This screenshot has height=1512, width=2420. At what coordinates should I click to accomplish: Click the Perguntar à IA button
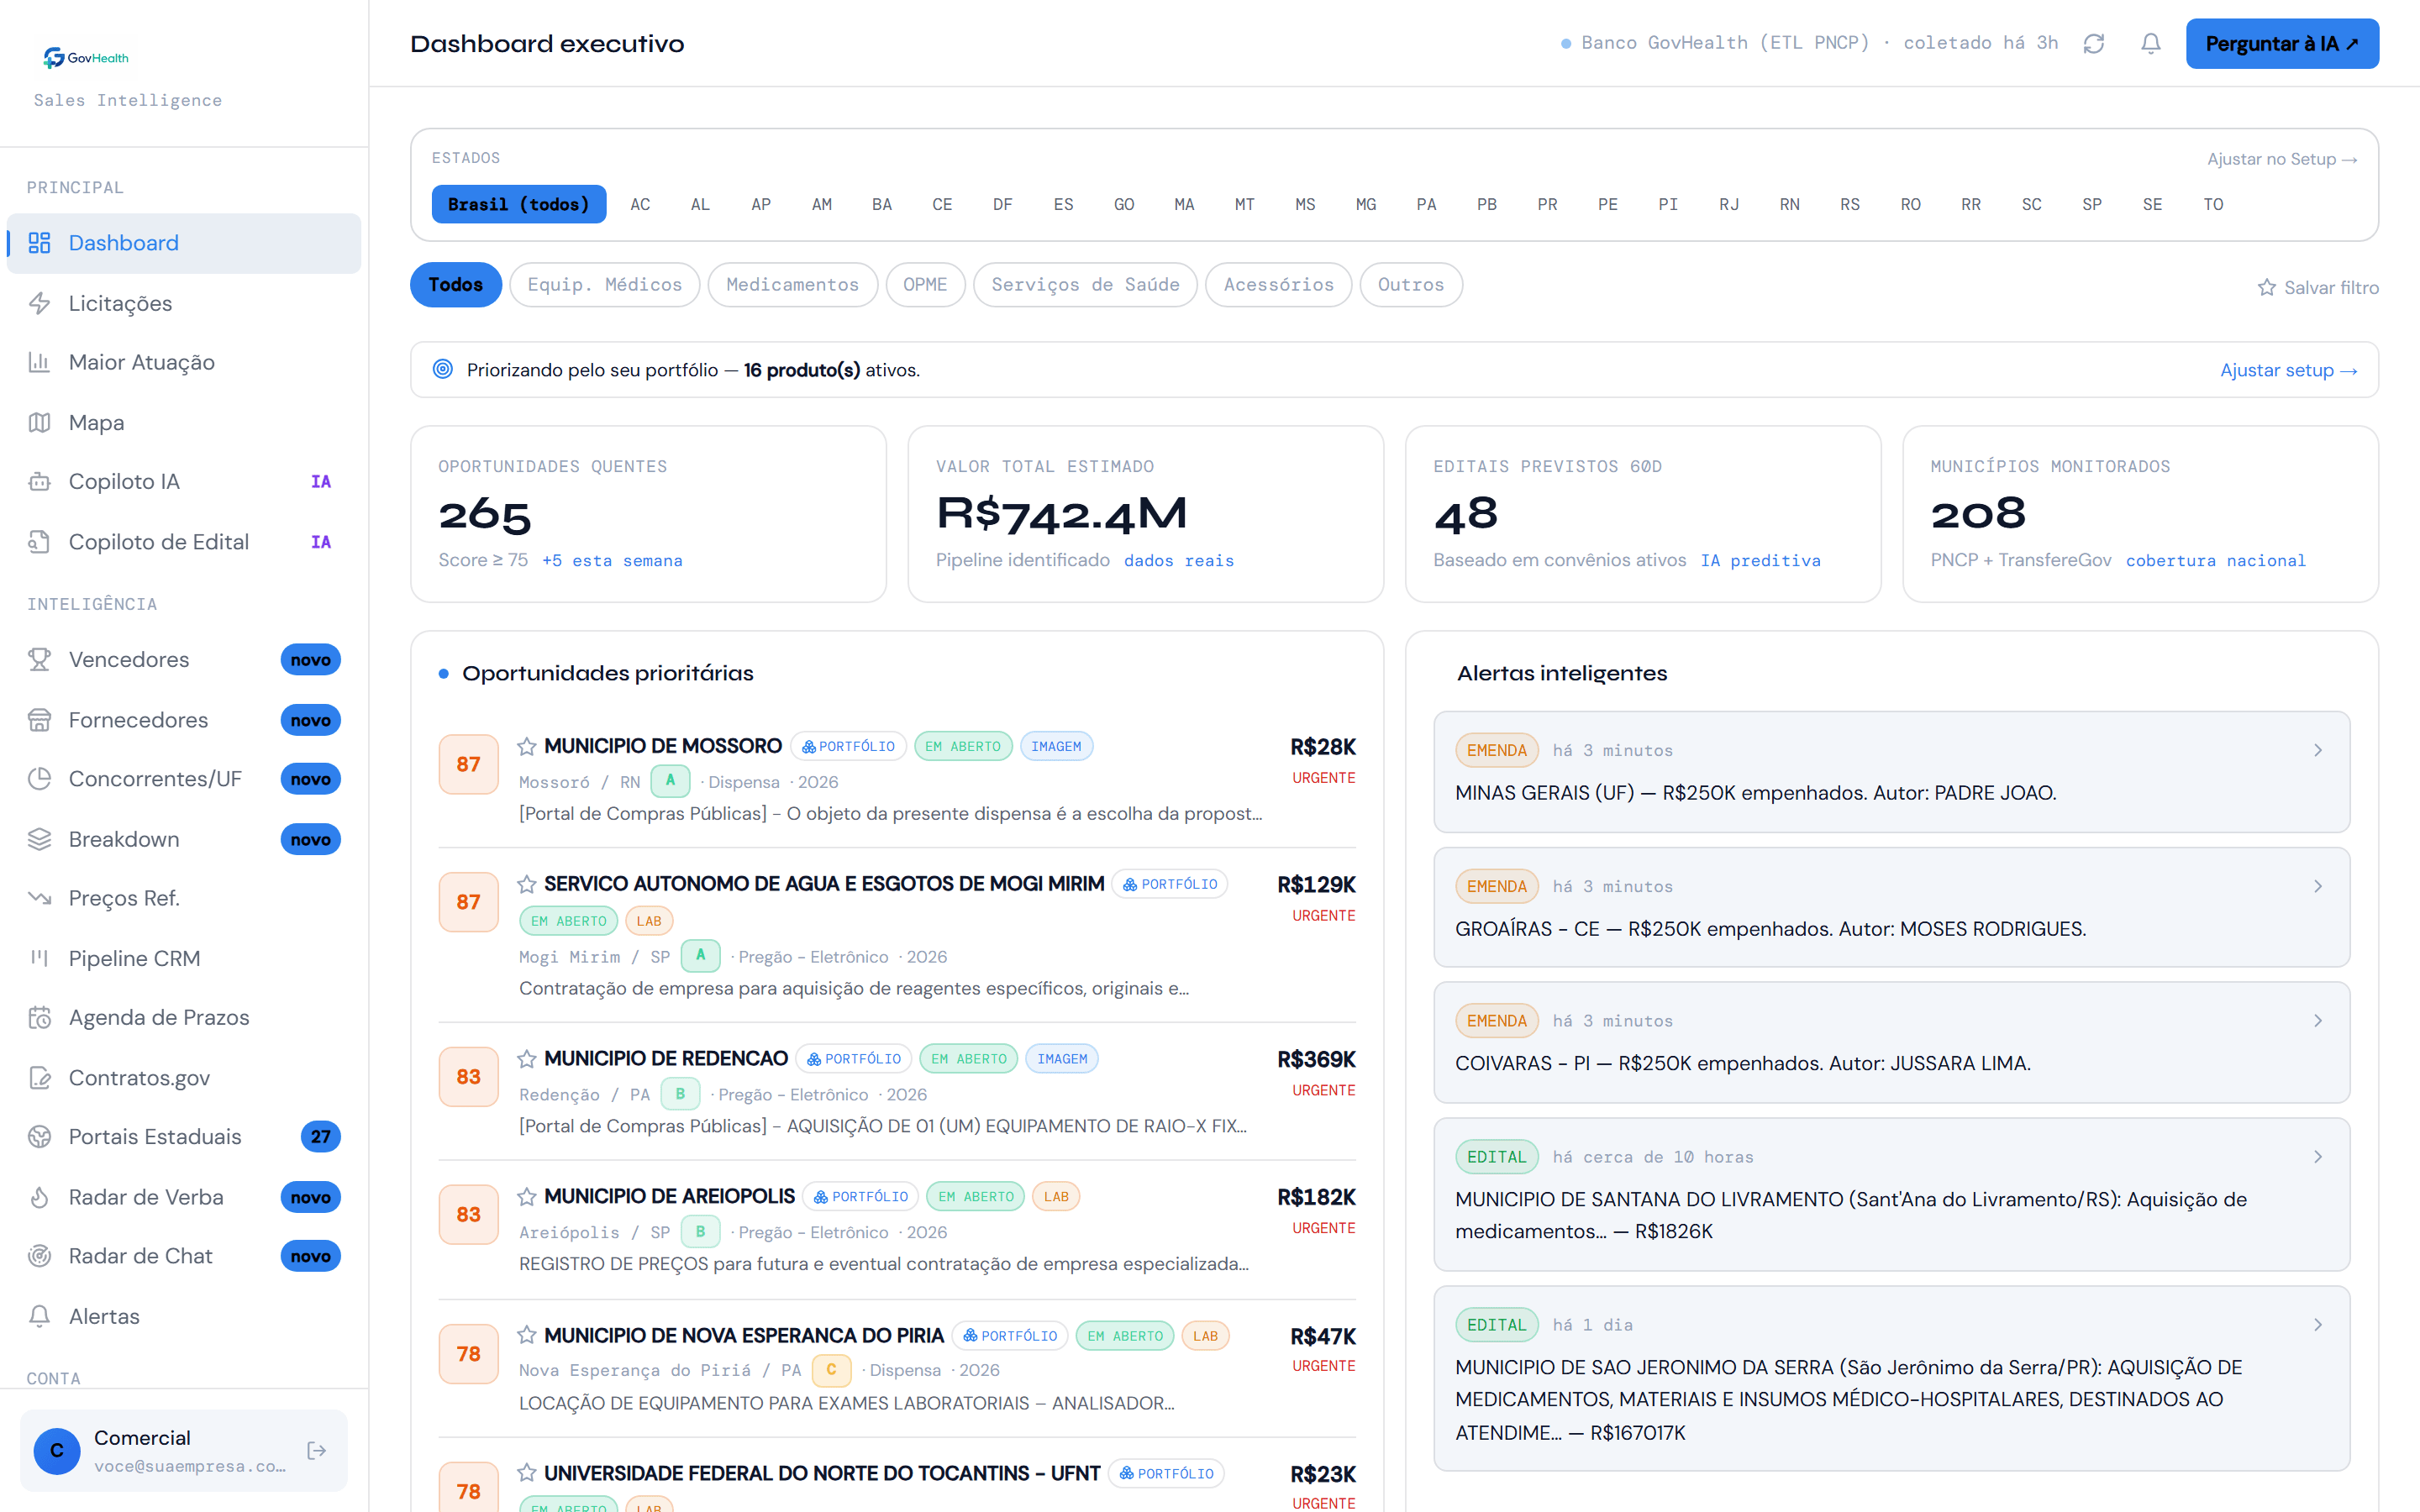(2282, 44)
